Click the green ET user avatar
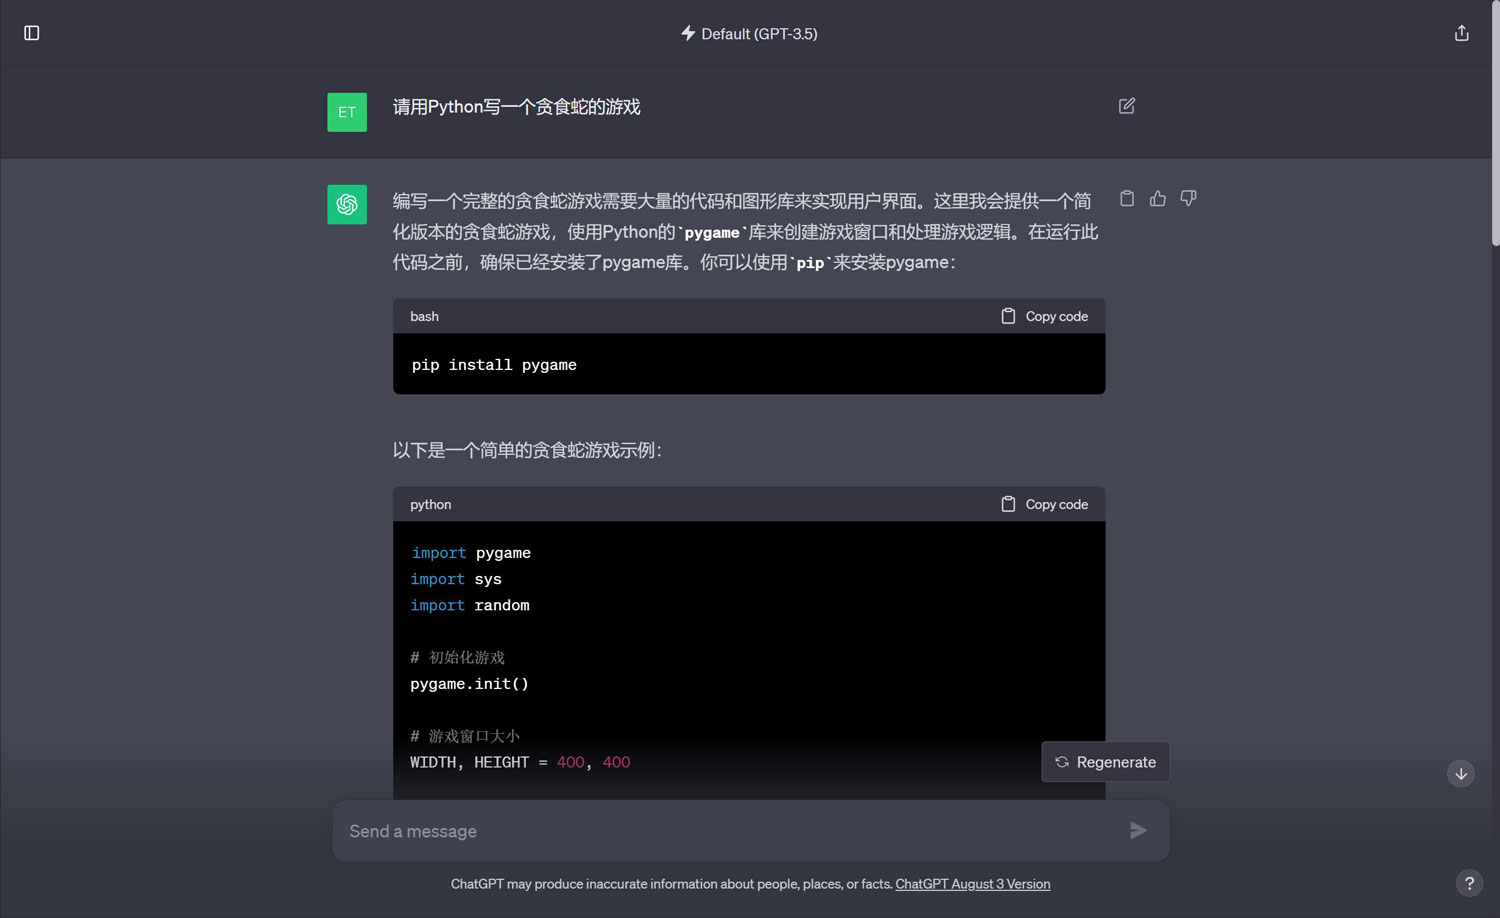 point(347,112)
